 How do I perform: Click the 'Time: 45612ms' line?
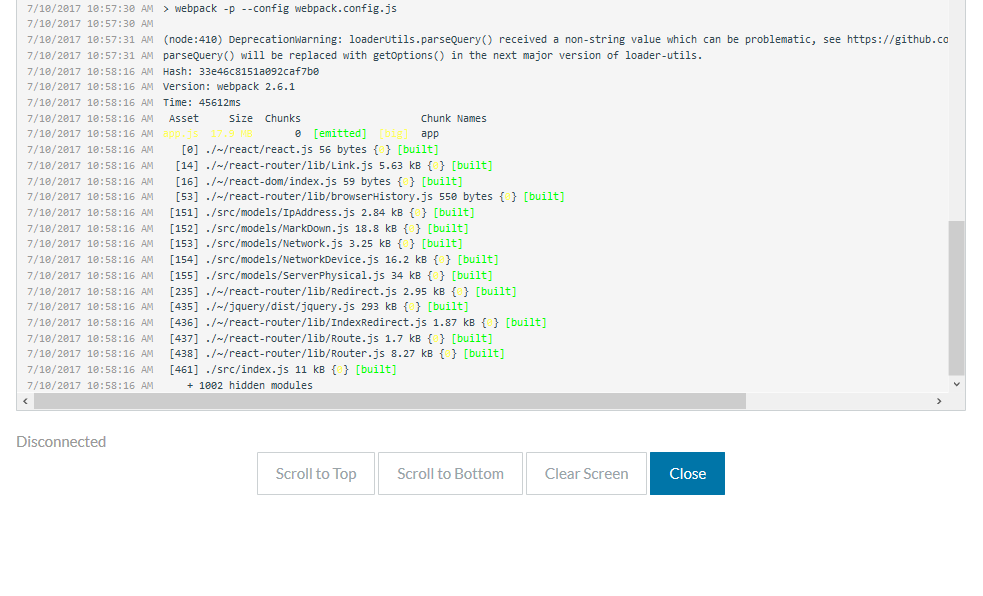(202, 103)
